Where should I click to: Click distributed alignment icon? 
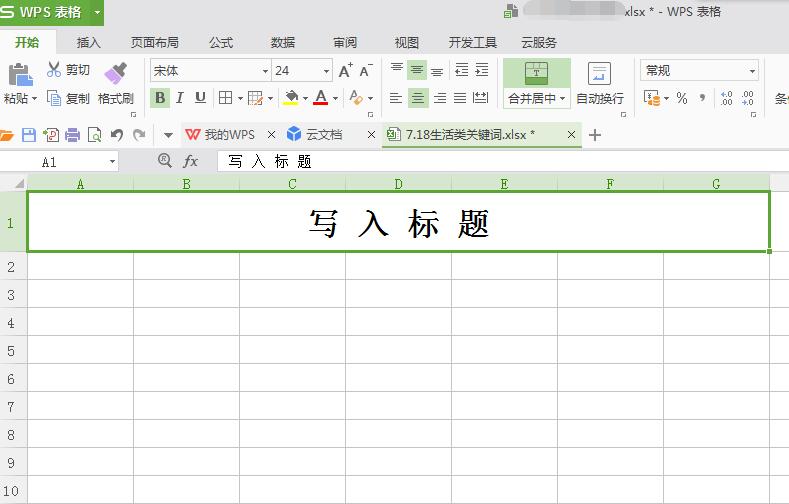481,98
